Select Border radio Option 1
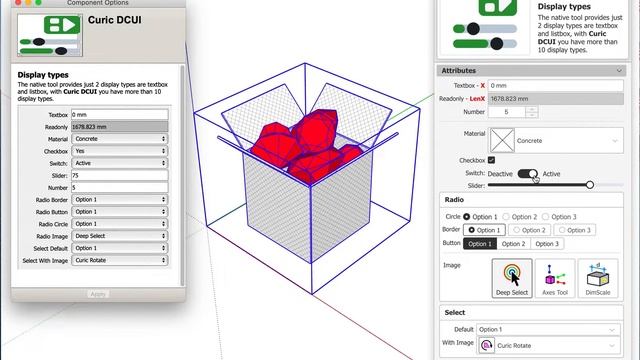640x360 pixels. coord(484,230)
